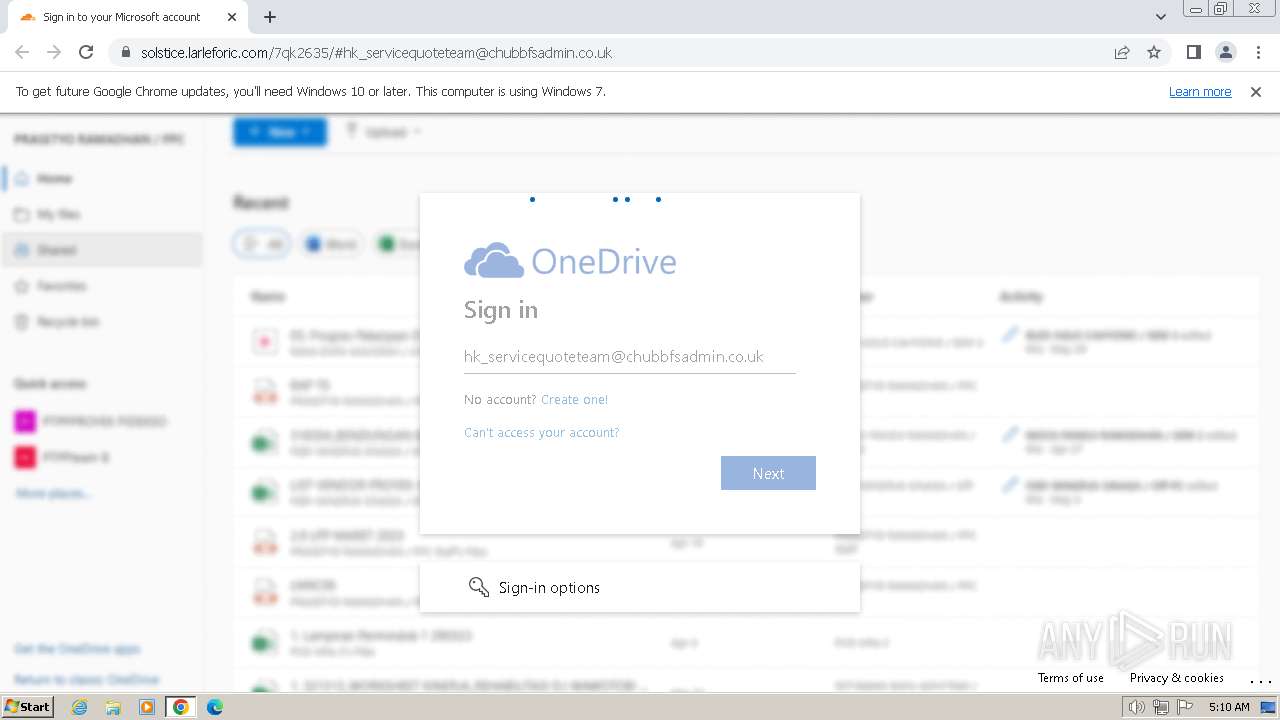Click the Next button

768,473
